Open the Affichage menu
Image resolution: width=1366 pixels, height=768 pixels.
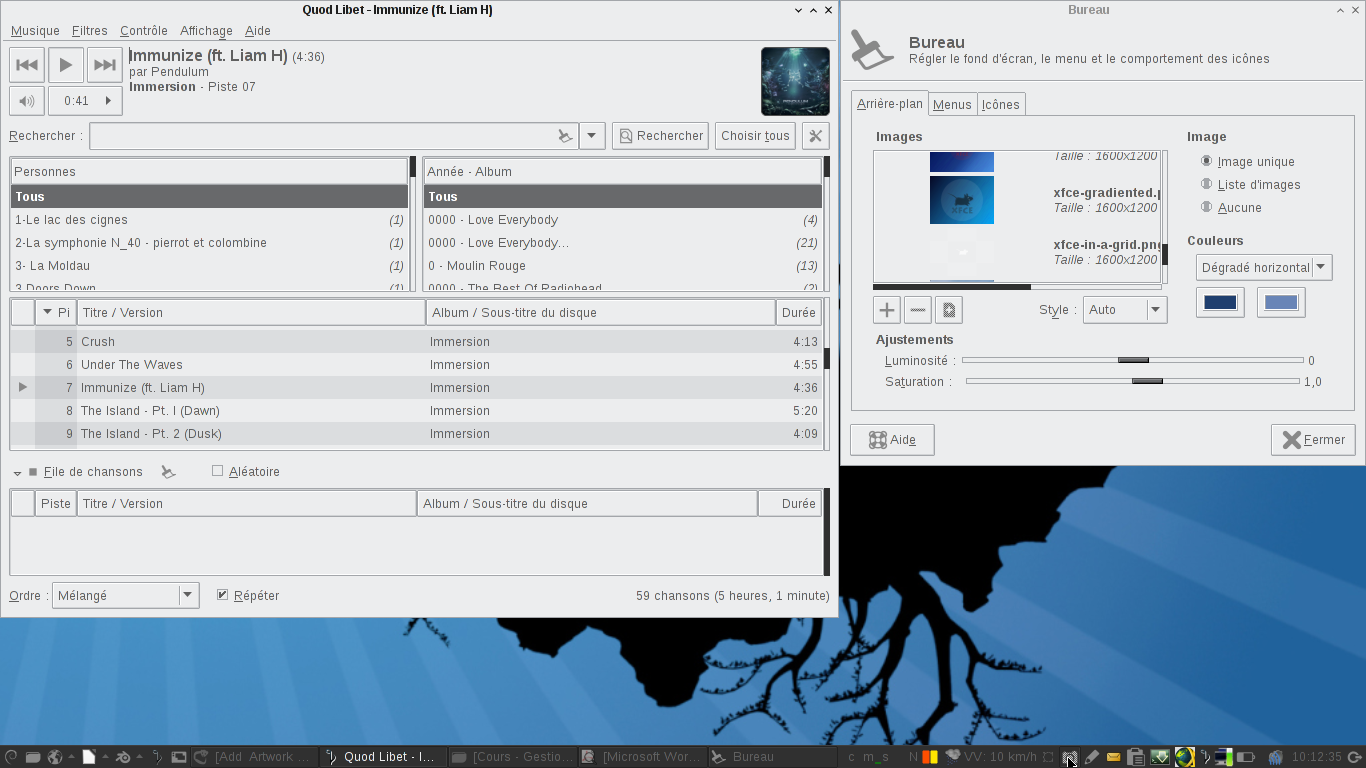(206, 31)
